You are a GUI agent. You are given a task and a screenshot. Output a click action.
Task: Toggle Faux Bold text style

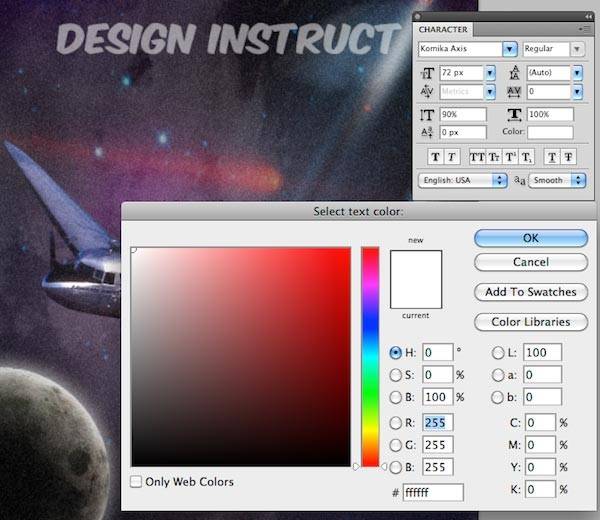[435, 156]
